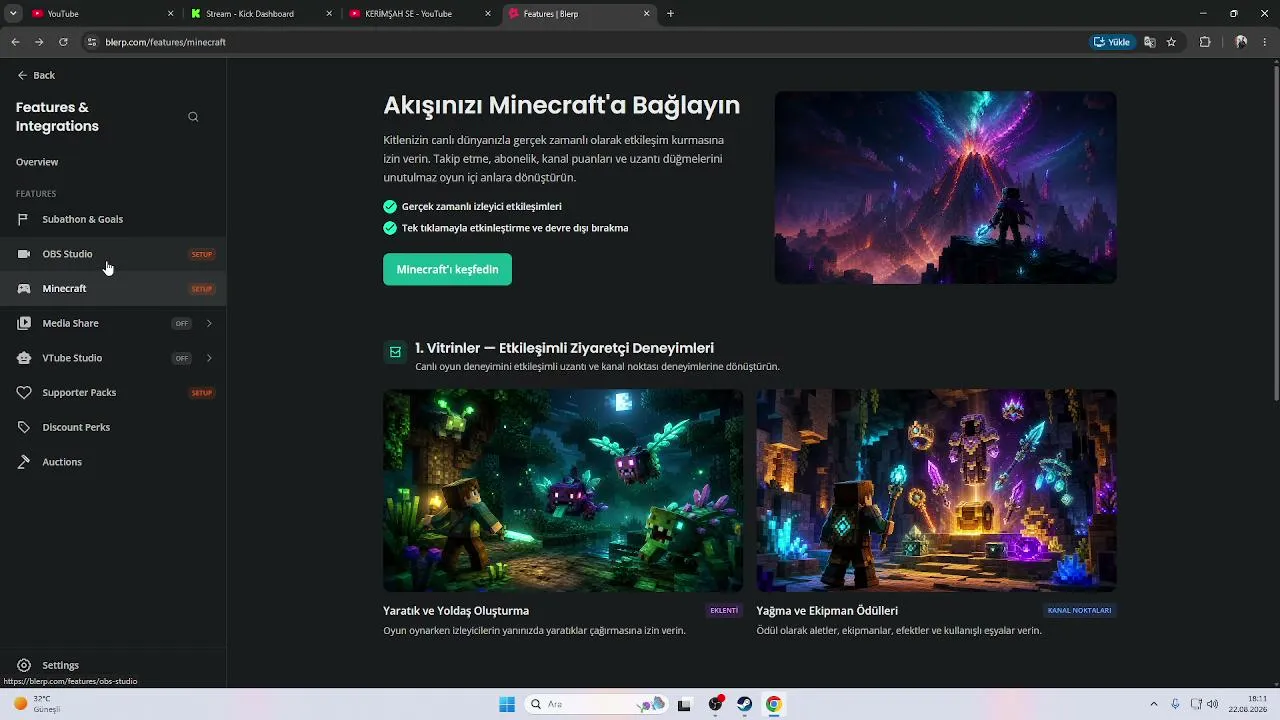Viewport: 1280px width, 720px height.
Task: Bookmark this page with the star icon
Action: click(x=1171, y=42)
